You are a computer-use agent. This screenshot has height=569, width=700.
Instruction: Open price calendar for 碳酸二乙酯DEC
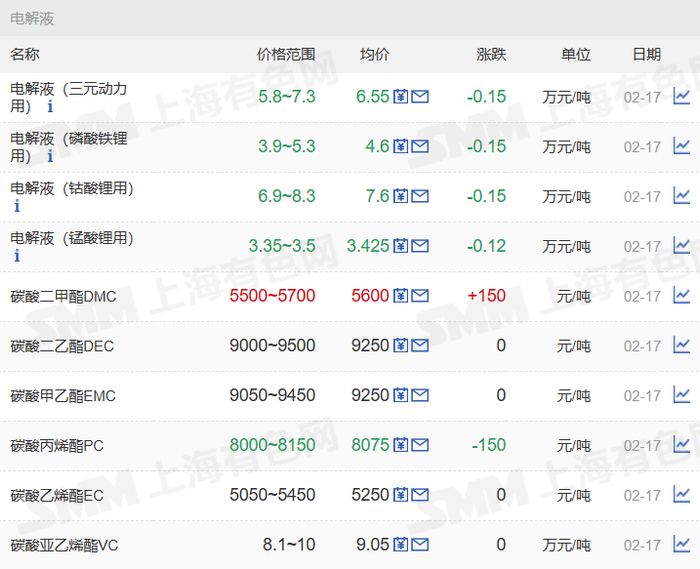[x=400, y=345]
